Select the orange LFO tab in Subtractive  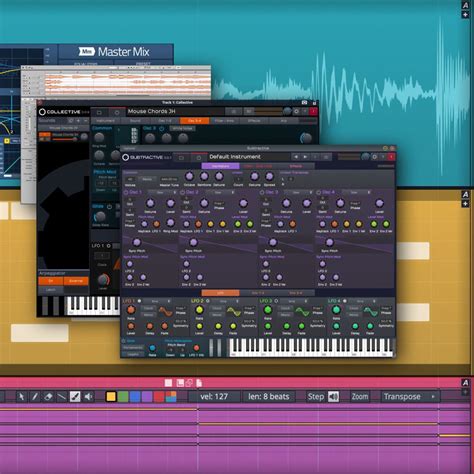pos(220,293)
